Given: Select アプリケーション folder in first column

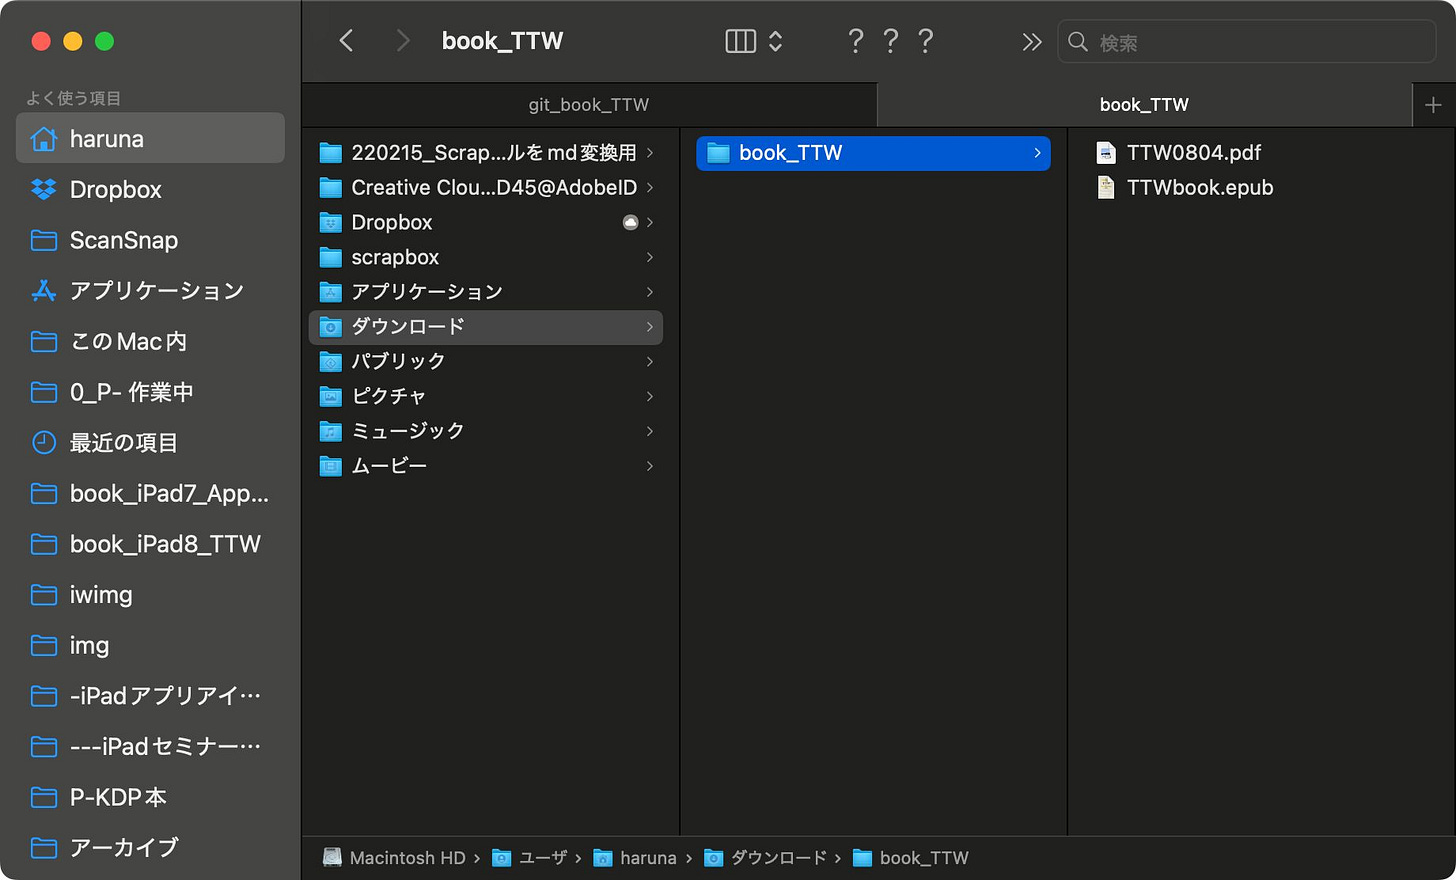Looking at the screenshot, I should [x=486, y=292].
